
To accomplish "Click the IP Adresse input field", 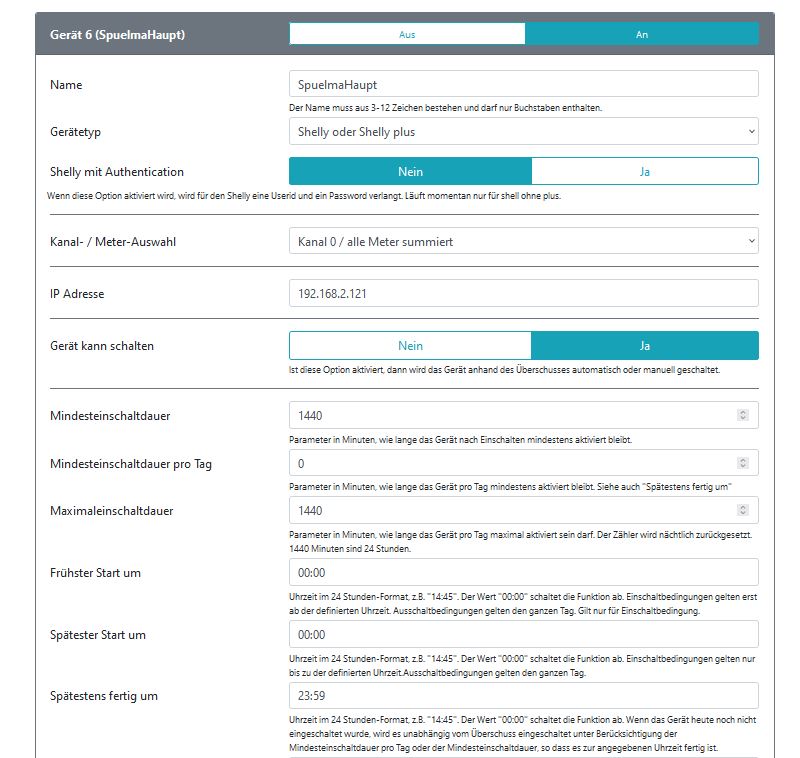I will [x=523, y=293].
